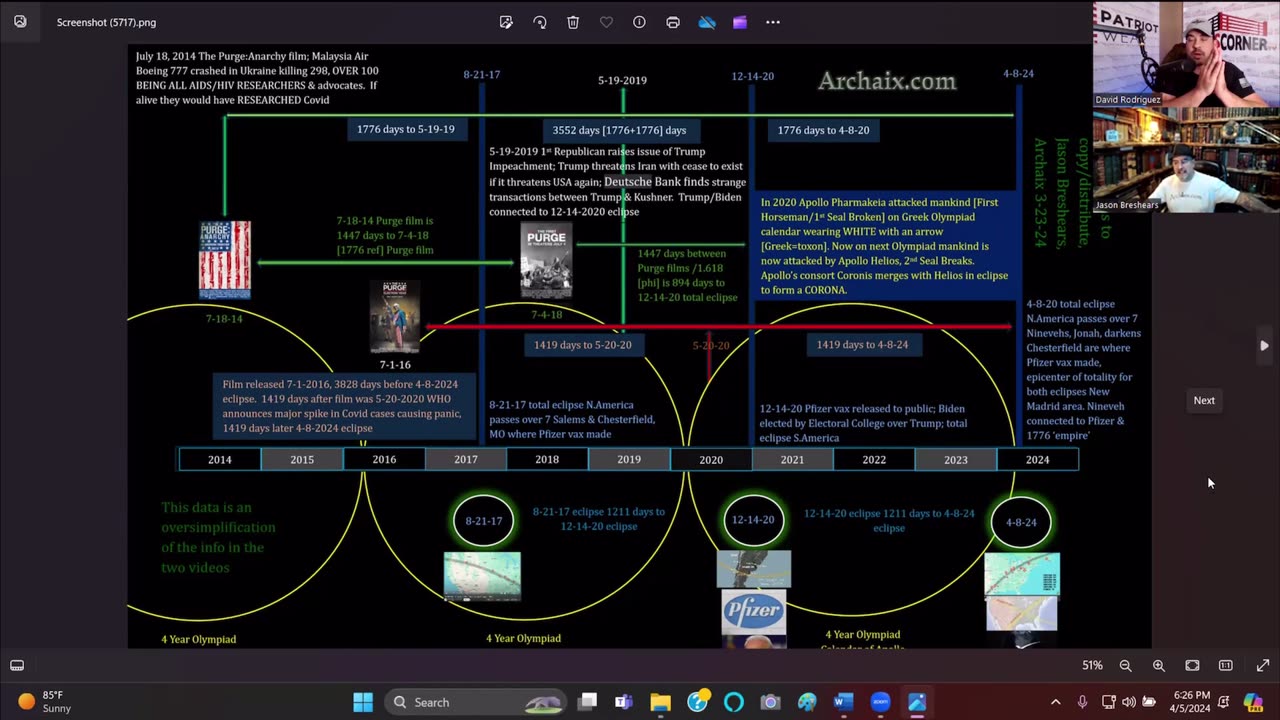Viewport: 1280px width, 720px height.
Task: Select Jason Breshears video thumbnail
Action: (x=1186, y=161)
